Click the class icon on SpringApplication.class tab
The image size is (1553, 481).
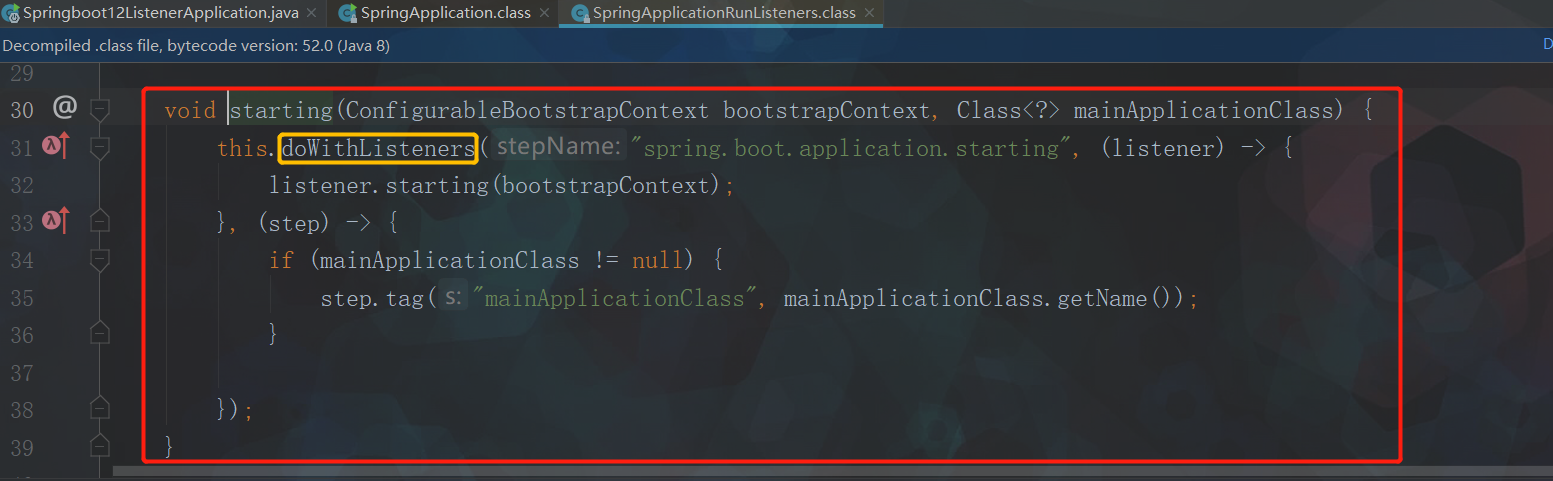(x=347, y=14)
